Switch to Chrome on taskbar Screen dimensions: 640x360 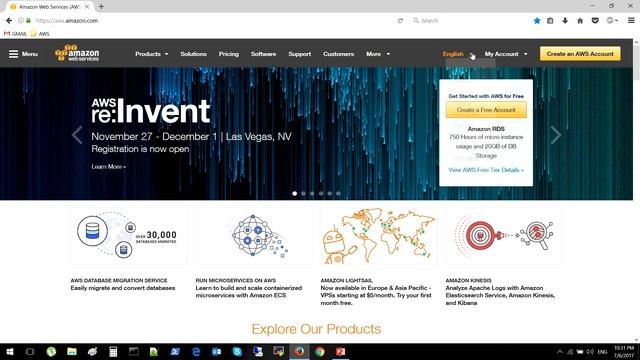[x=320, y=351]
